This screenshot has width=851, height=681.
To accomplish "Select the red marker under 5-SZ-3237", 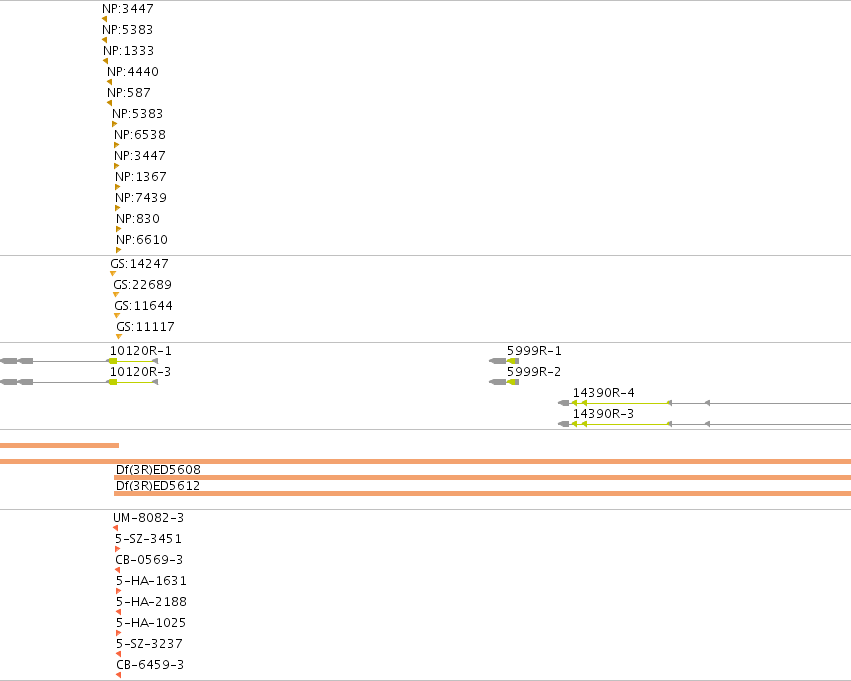I will click(x=118, y=654).
